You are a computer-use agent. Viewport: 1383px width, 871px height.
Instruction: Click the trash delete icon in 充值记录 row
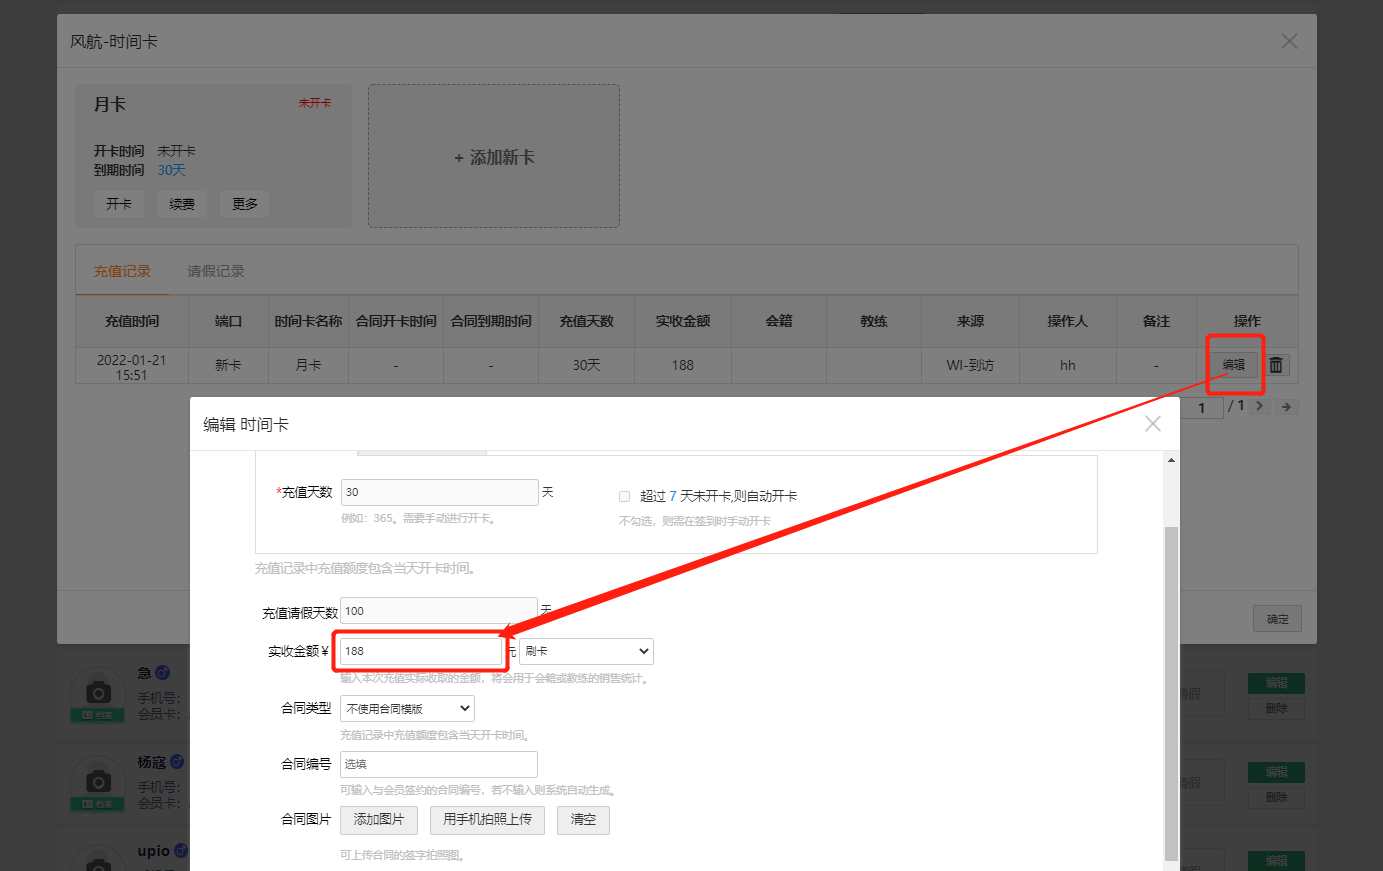[x=1276, y=365]
